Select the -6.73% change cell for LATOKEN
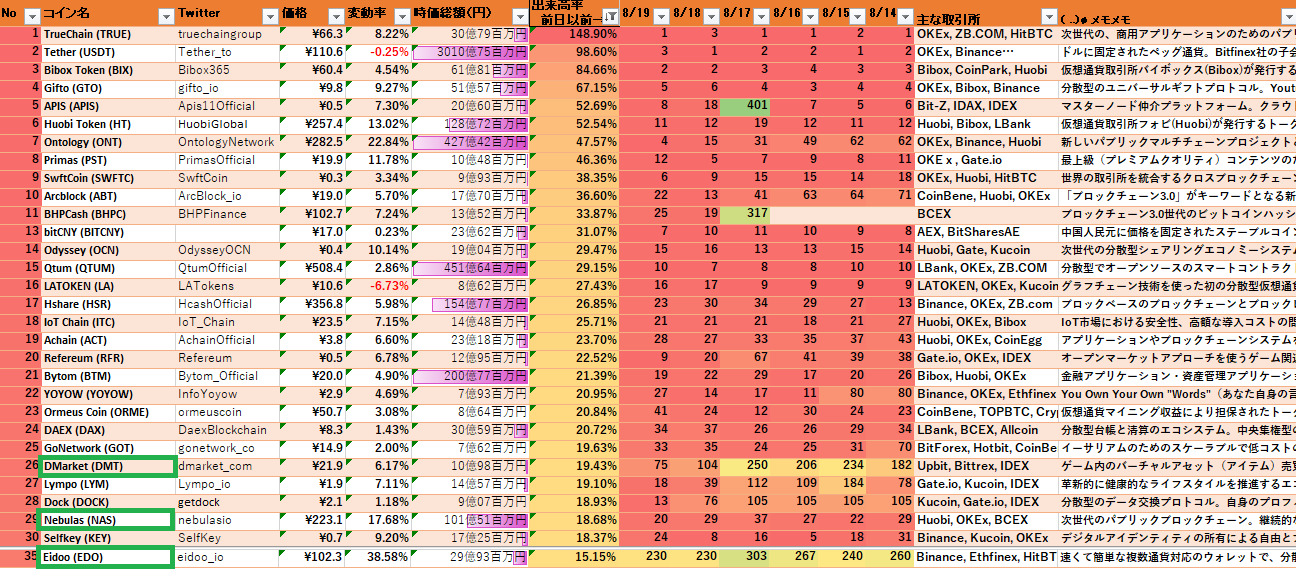 378,286
